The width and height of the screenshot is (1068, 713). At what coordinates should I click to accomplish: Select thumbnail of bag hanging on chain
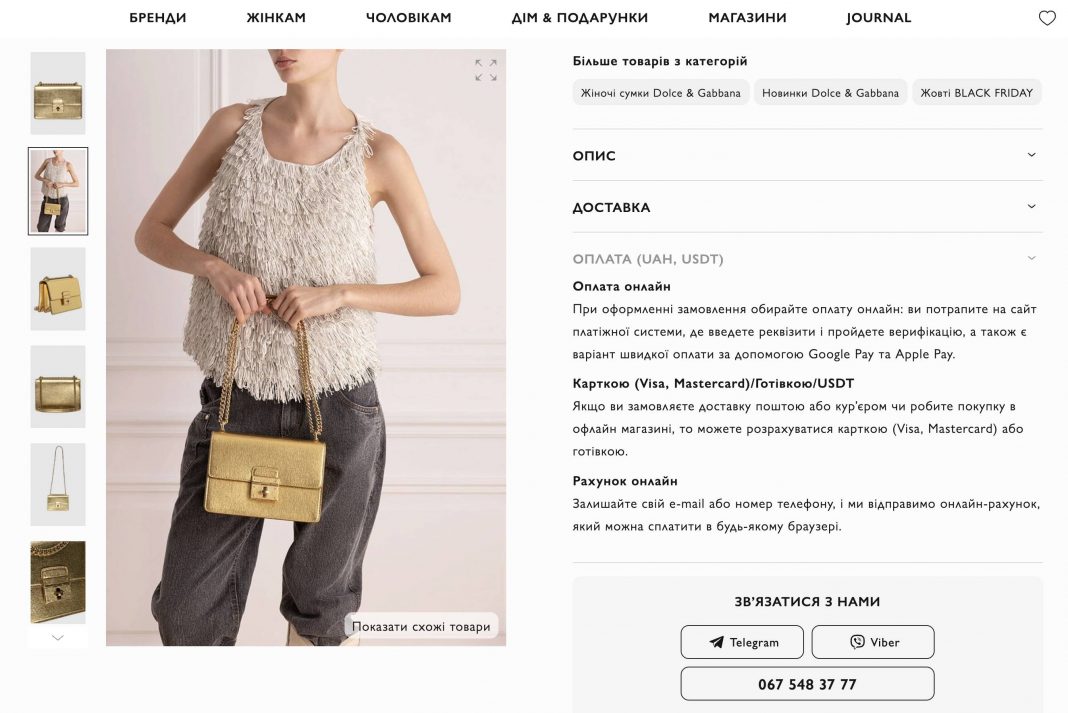pyautogui.click(x=58, y=484)
